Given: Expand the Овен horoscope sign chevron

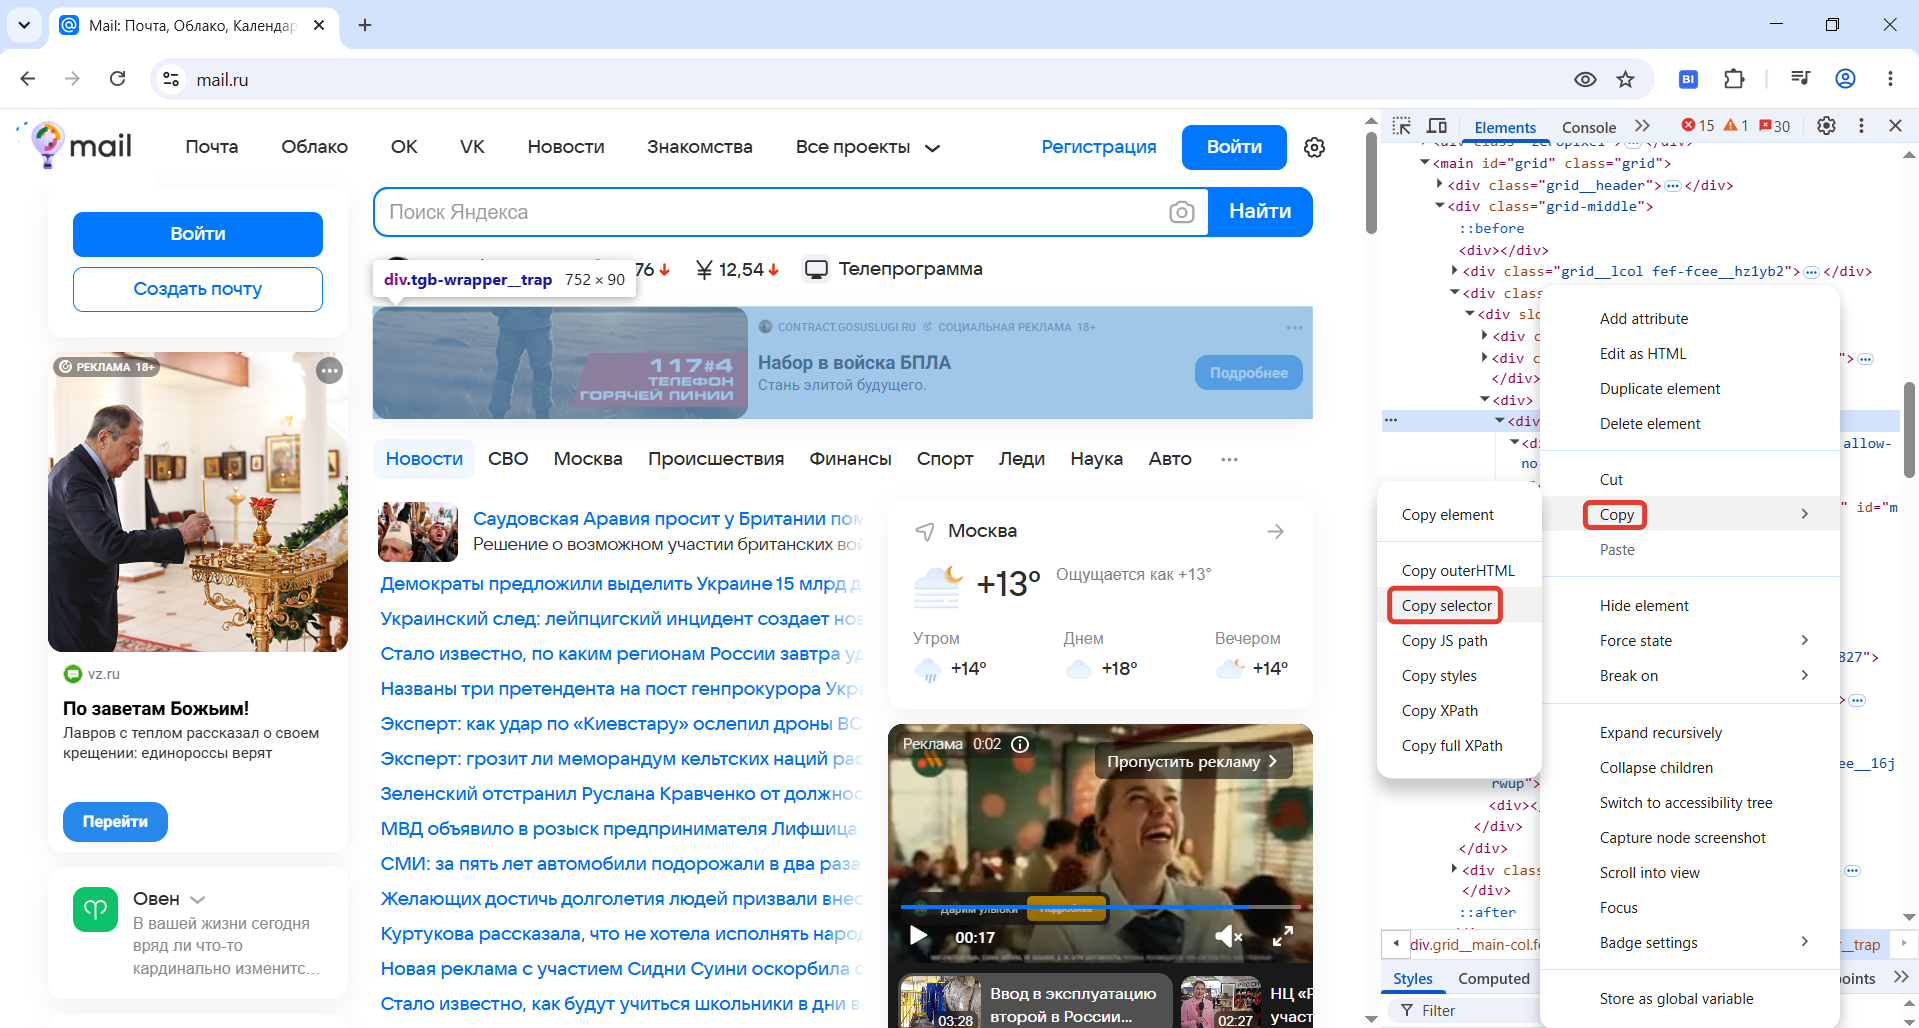Looking at the screenshot, I should tap(198, 900).
